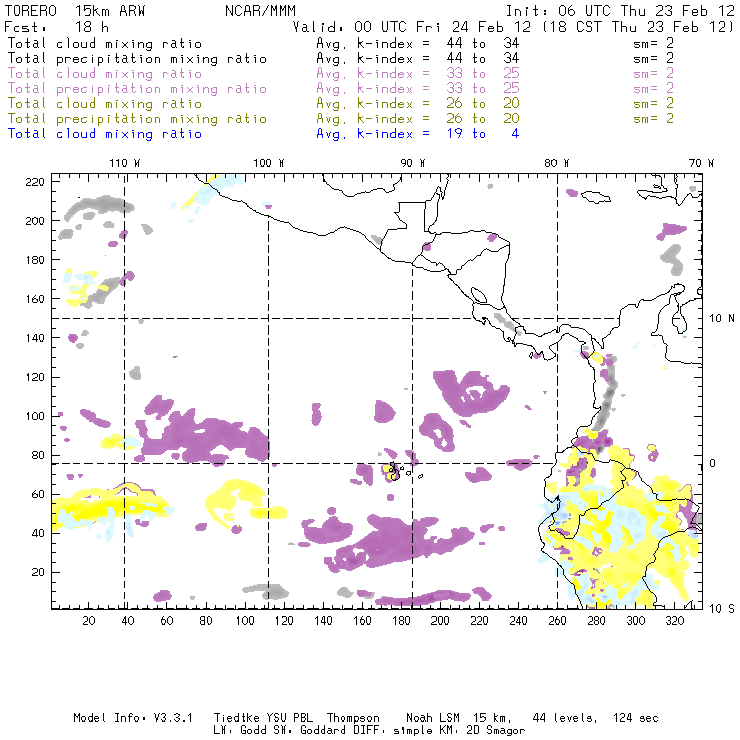Viewport: 740px width, 740px height.
Task: Click the "160" tick label on vertical axis
Action: click(x=35, y=299)
